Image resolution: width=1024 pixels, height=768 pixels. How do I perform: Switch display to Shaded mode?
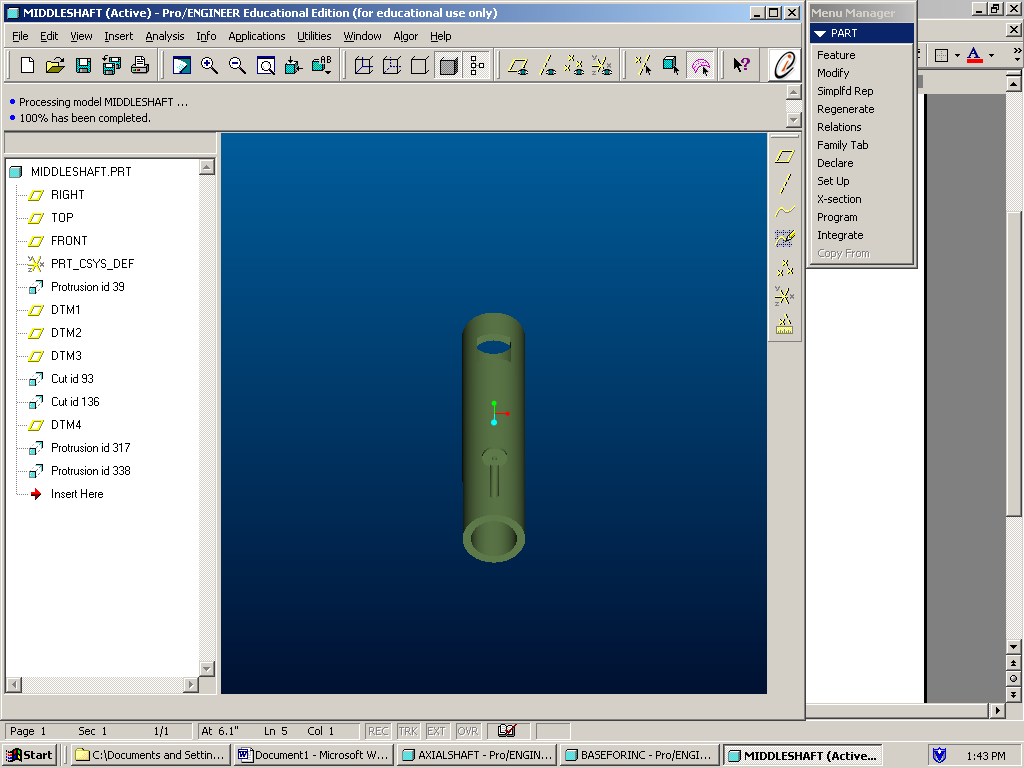point(448,65)
